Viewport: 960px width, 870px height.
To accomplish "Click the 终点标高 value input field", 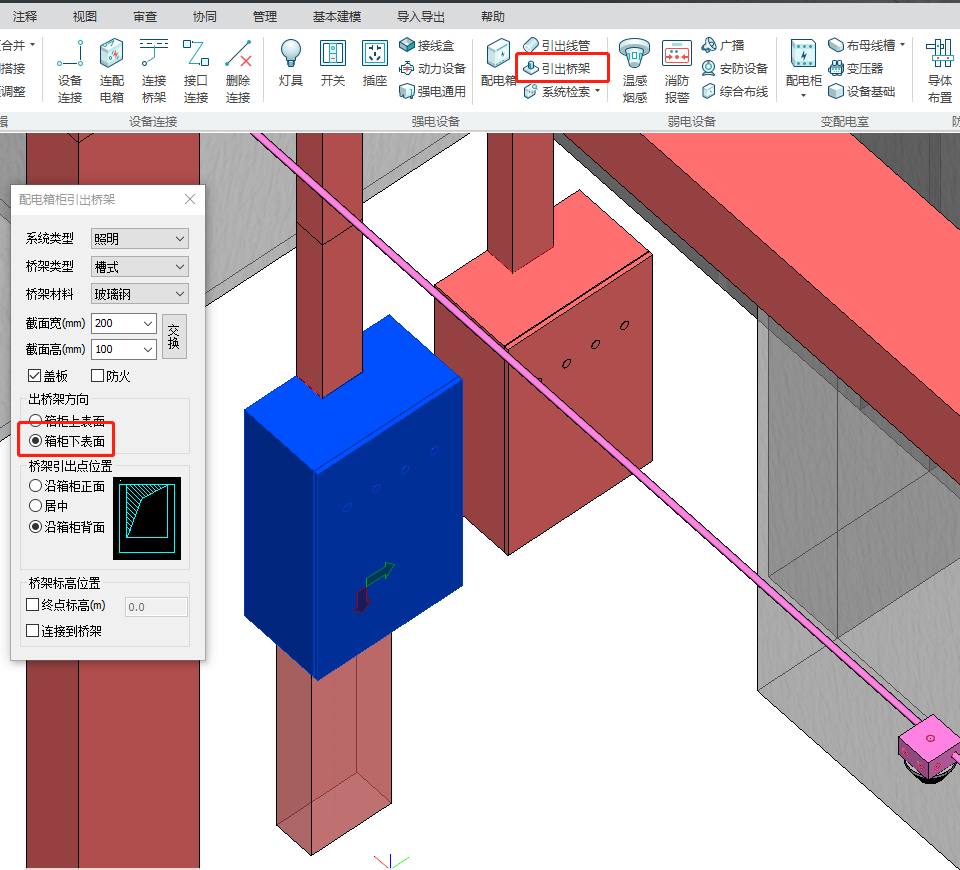I will pos(156,607).
